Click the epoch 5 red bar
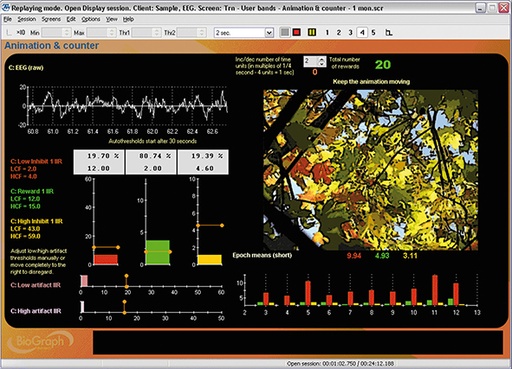 (308, 293)
